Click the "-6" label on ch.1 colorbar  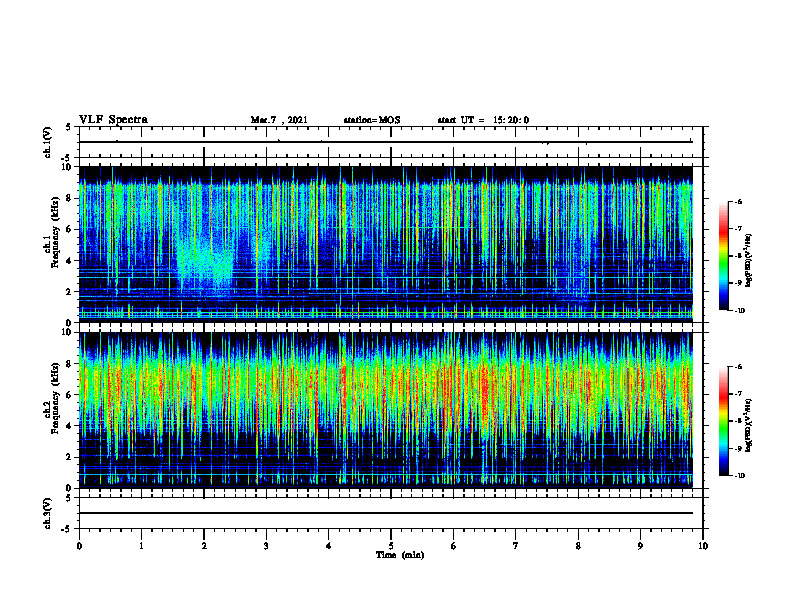click(x=738, y=202)
